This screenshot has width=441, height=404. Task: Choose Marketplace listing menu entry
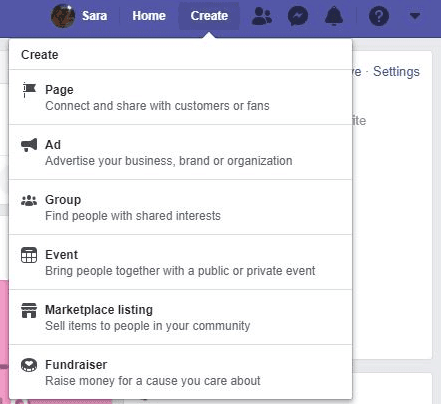pos(180,317)
